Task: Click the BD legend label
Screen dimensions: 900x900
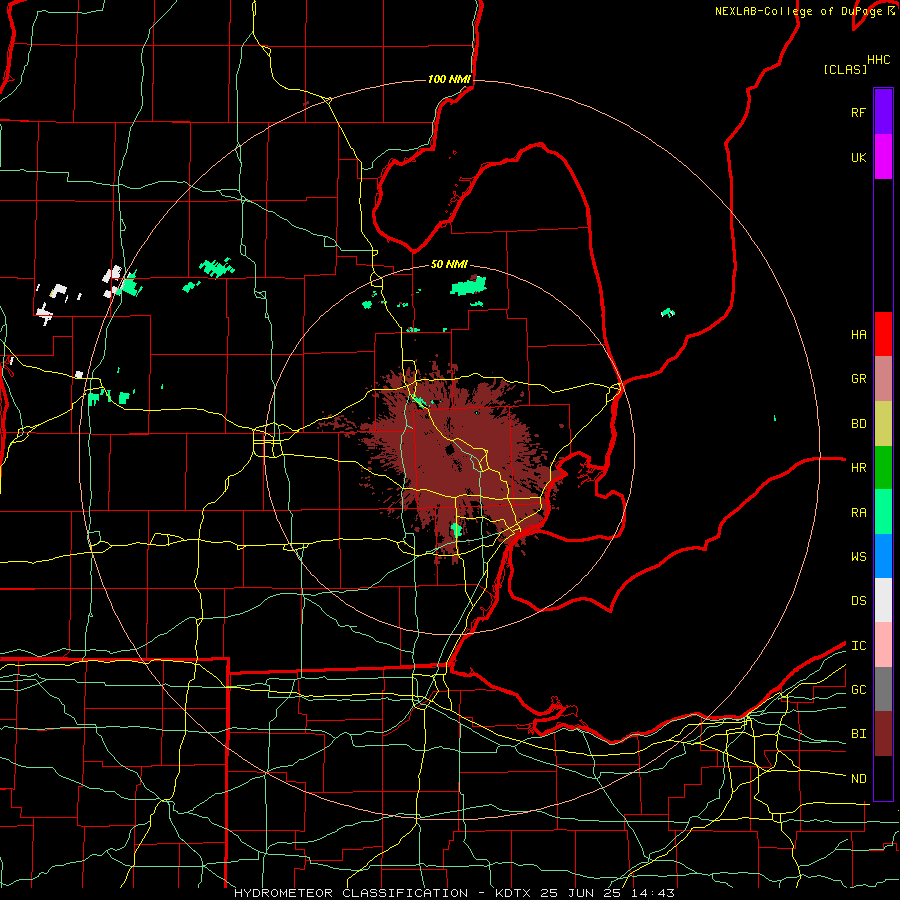Action: (858, 424)
